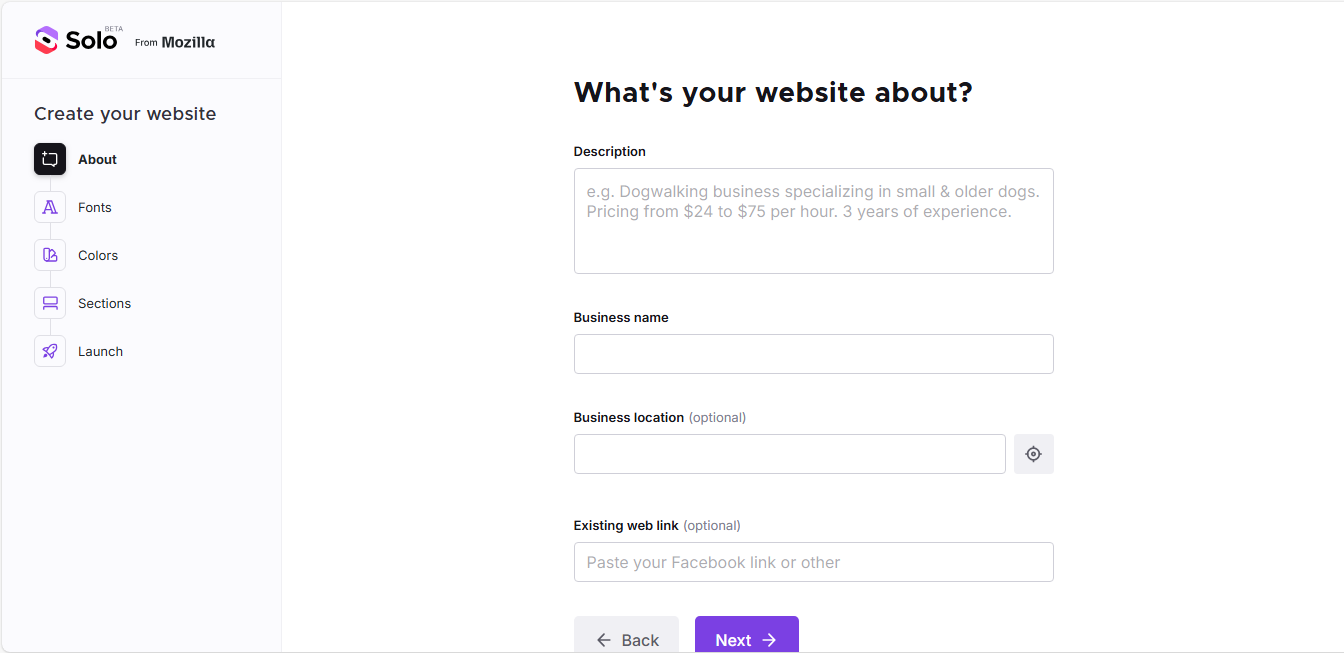The image size is (1344, 653).
Task: Select the Launch rocket icon
Action: tap(50, 351)
